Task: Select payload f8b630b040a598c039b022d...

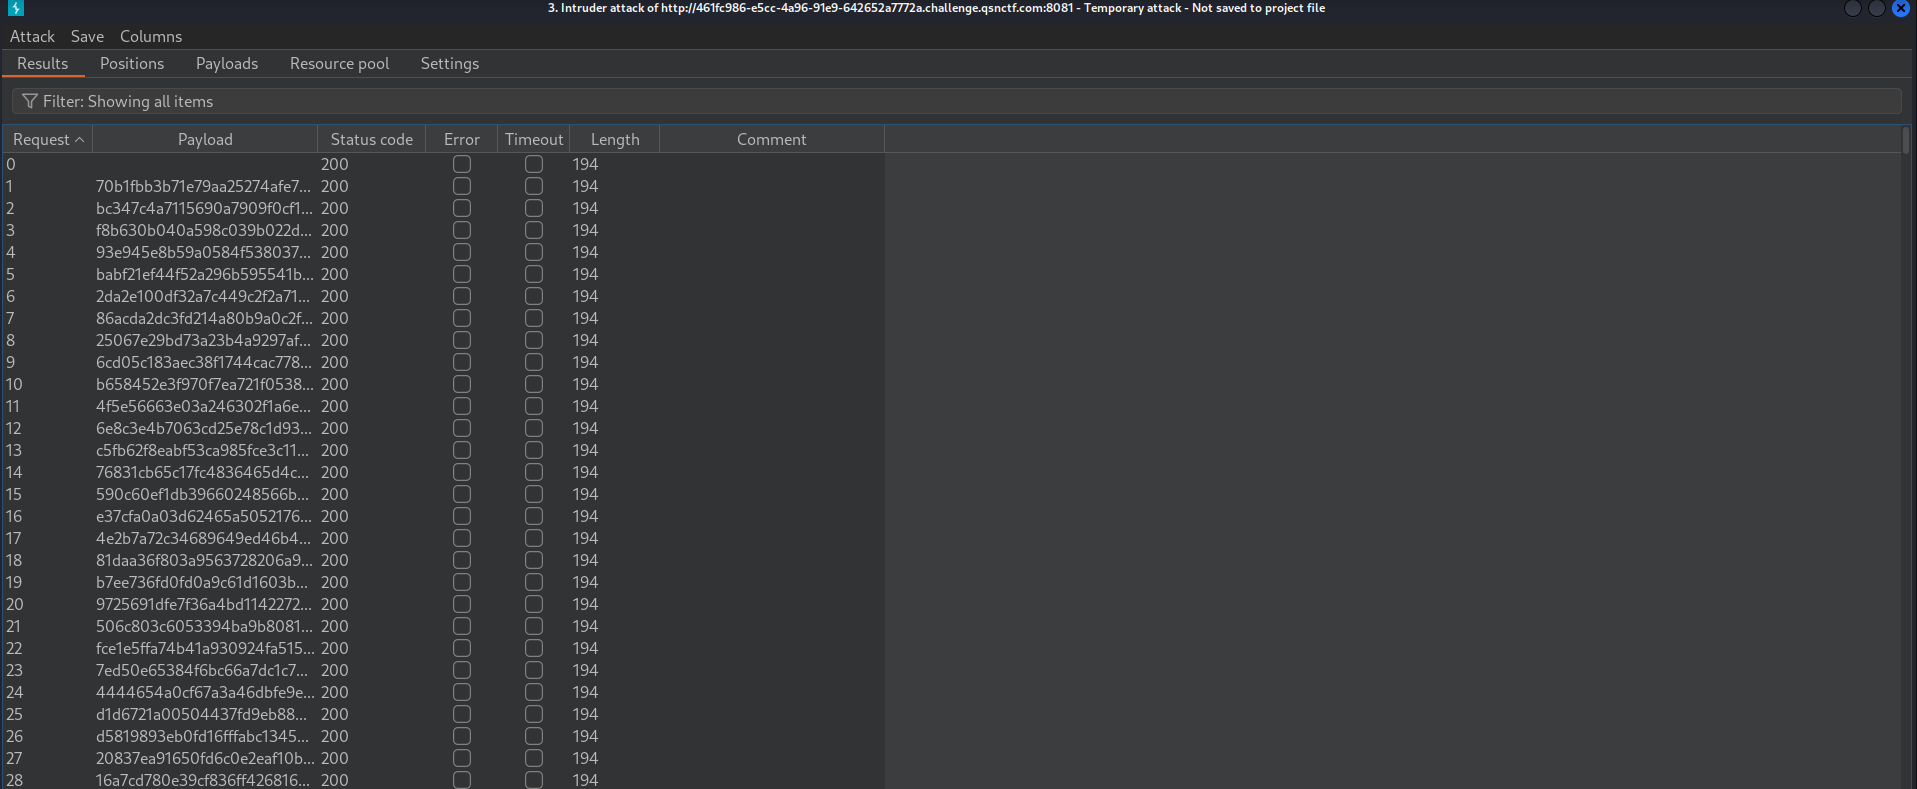Action: (204, 230)
